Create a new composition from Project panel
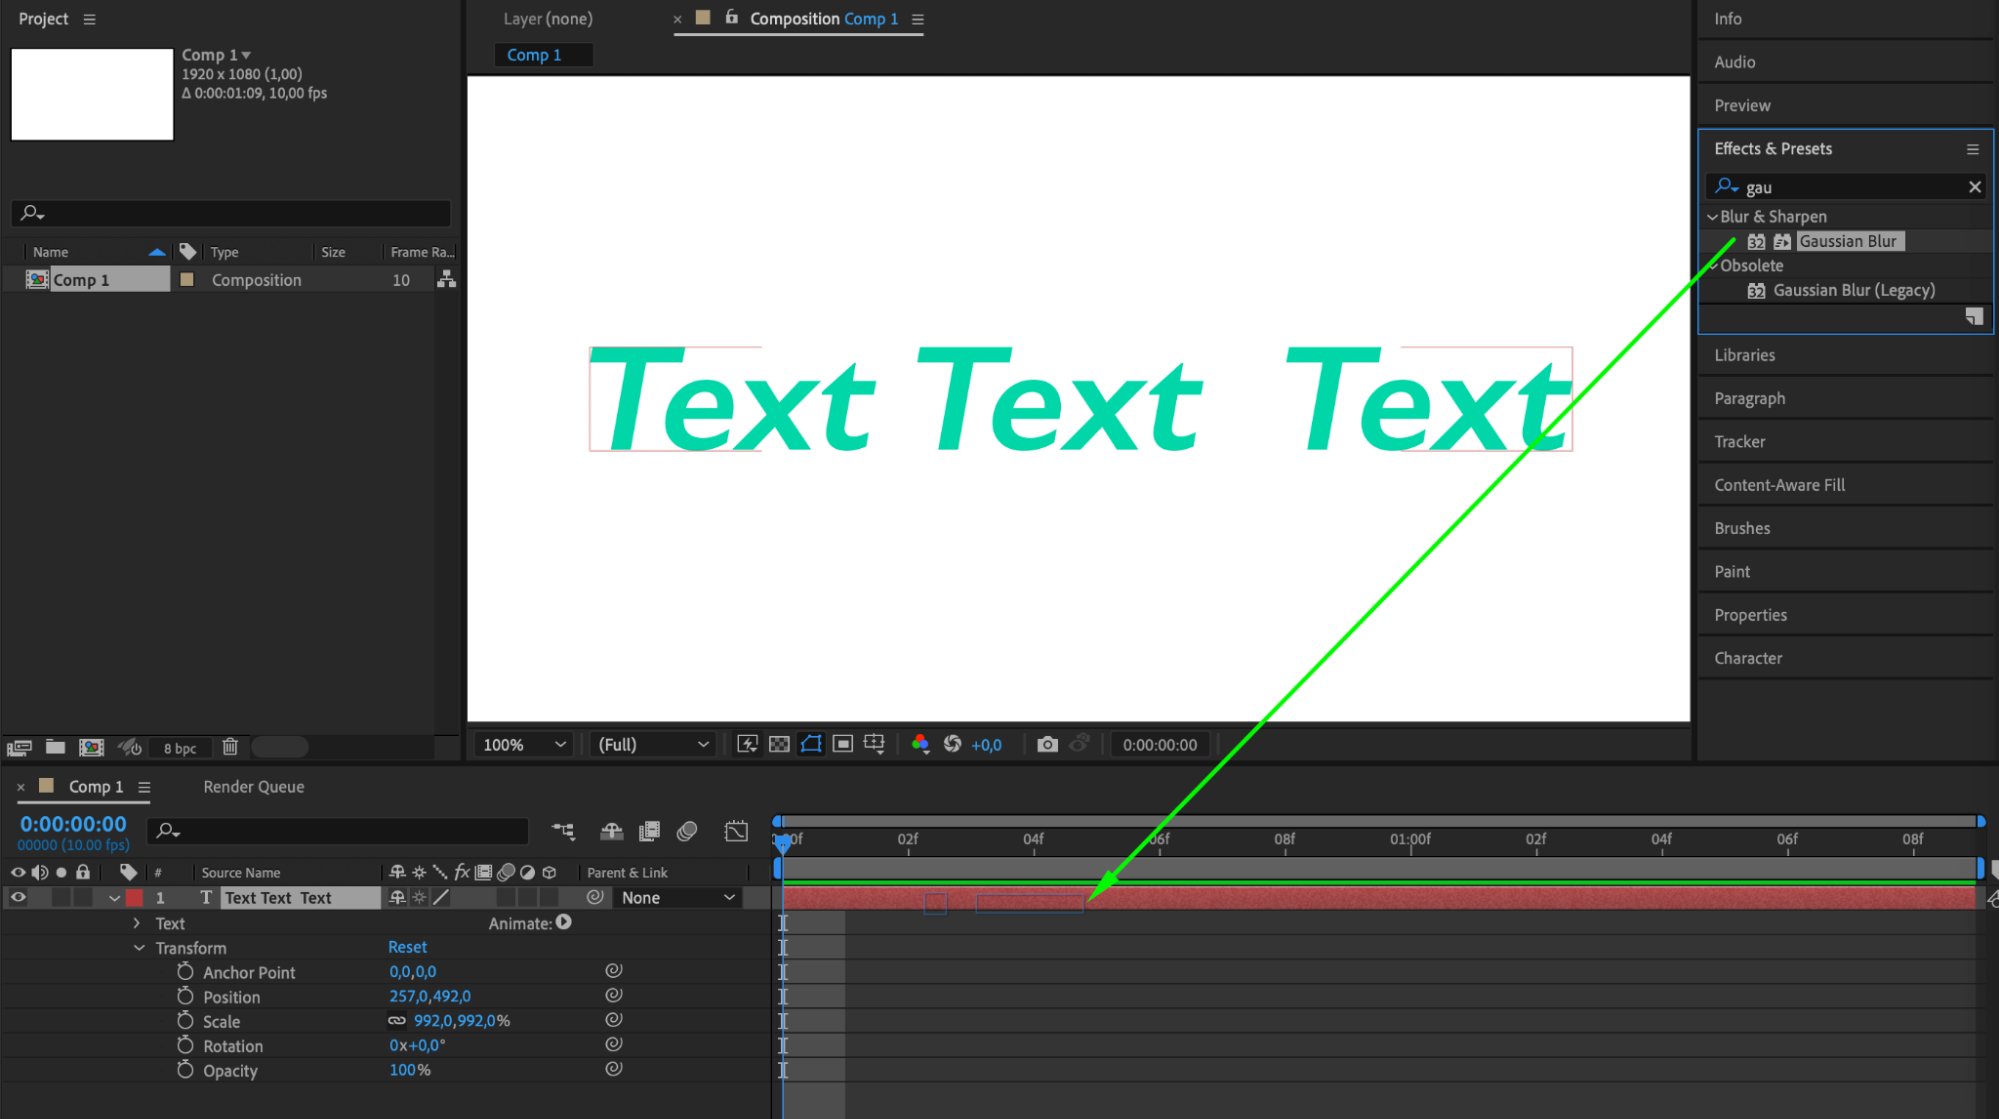The height and width of the screenshot is (1119, 1999). tap(91, 747)
